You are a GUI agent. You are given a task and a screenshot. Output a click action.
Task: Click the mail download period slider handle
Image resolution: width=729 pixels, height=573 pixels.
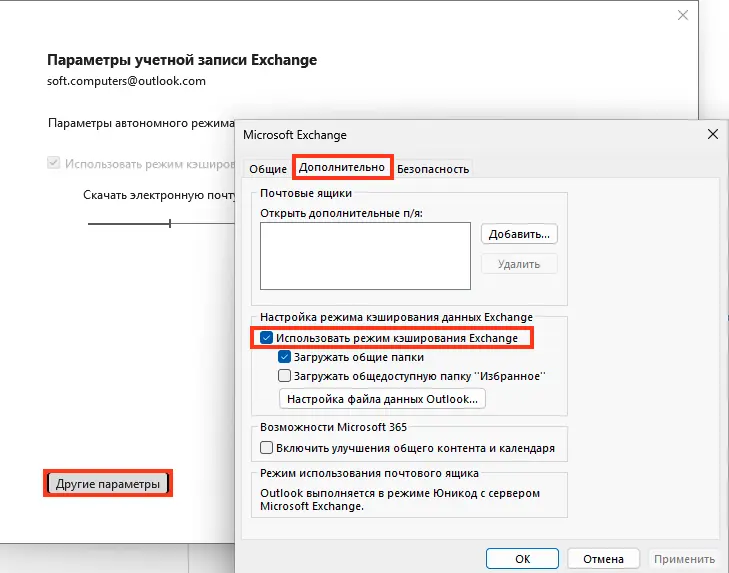170,224
